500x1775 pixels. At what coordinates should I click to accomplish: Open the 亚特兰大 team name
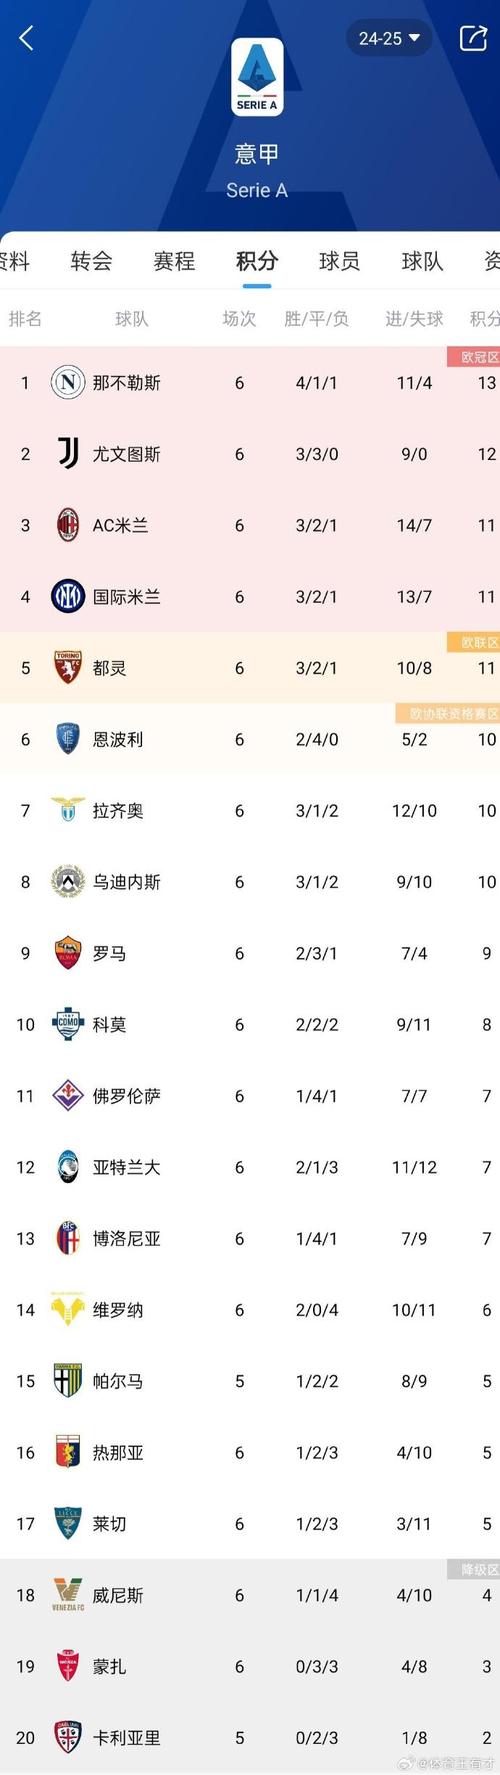[126, 1167]
